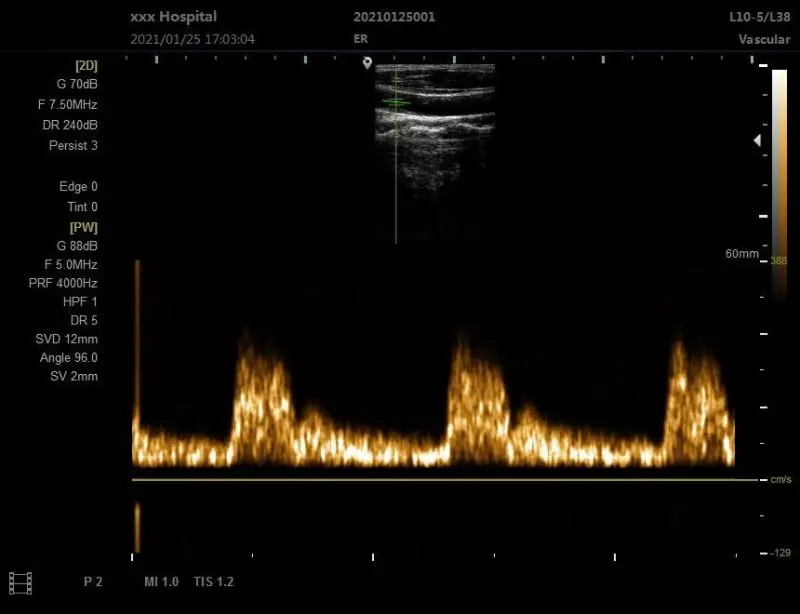Viewport: 800px width, 614px height.
Task: Open the F 7.50MHz frequency selector
Action: coord(70,103)
